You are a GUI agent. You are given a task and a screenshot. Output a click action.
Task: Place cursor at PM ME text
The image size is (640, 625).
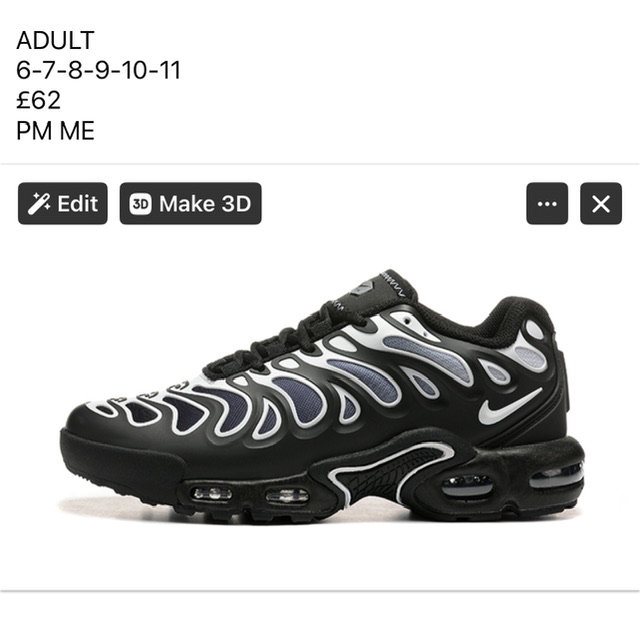pos(56,131)
